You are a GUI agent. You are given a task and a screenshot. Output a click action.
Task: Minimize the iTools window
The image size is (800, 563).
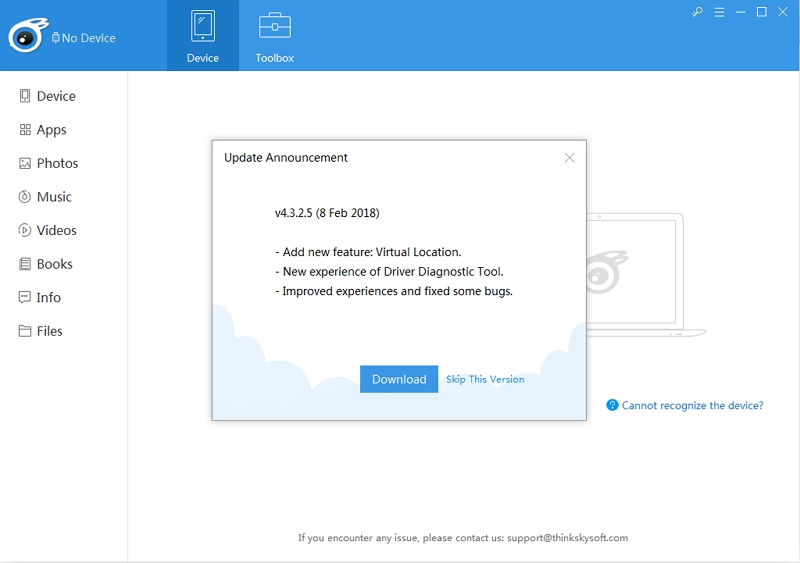coord(740,12)
